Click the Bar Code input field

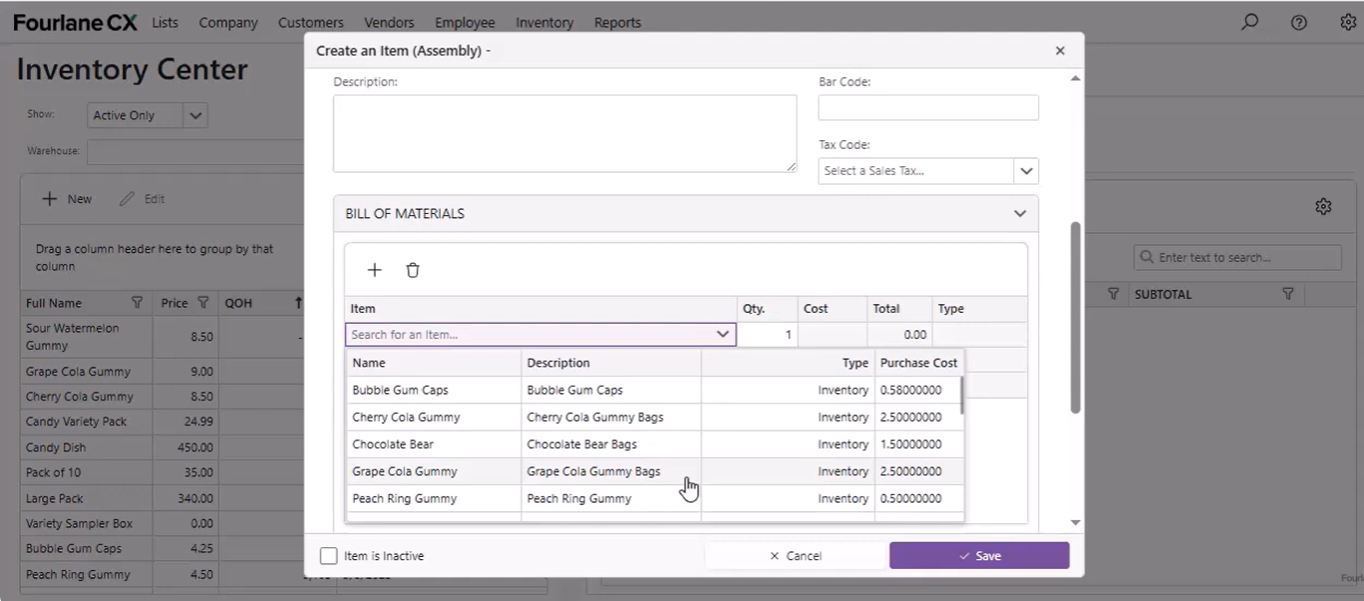(928, 108)
